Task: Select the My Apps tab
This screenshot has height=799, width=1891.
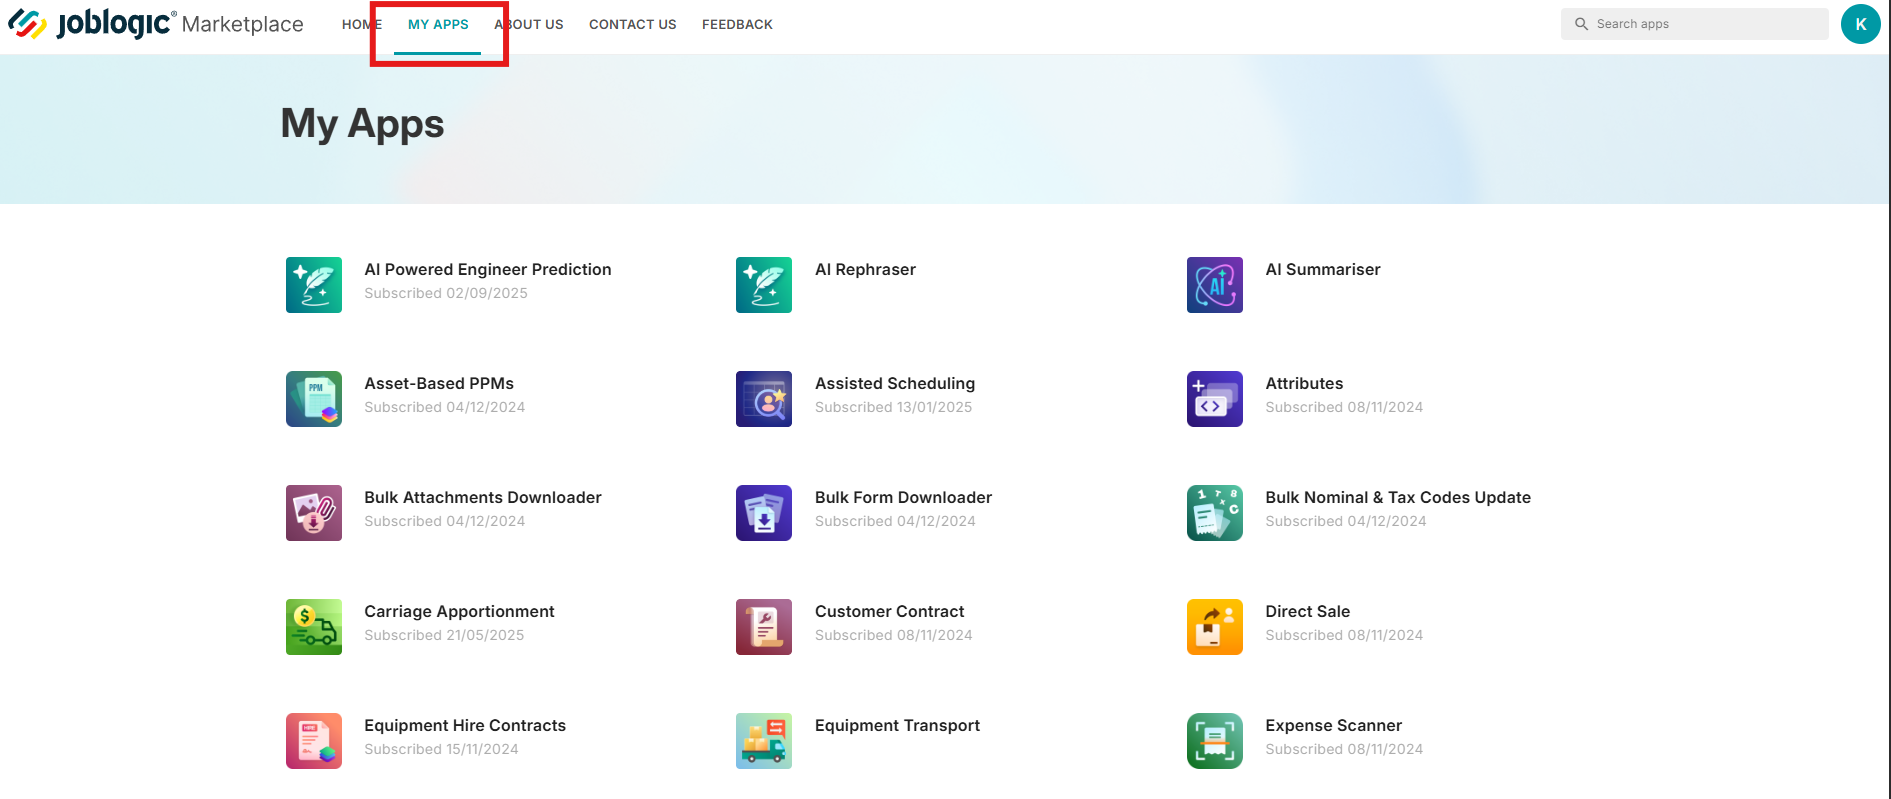Action: point(438,24)
